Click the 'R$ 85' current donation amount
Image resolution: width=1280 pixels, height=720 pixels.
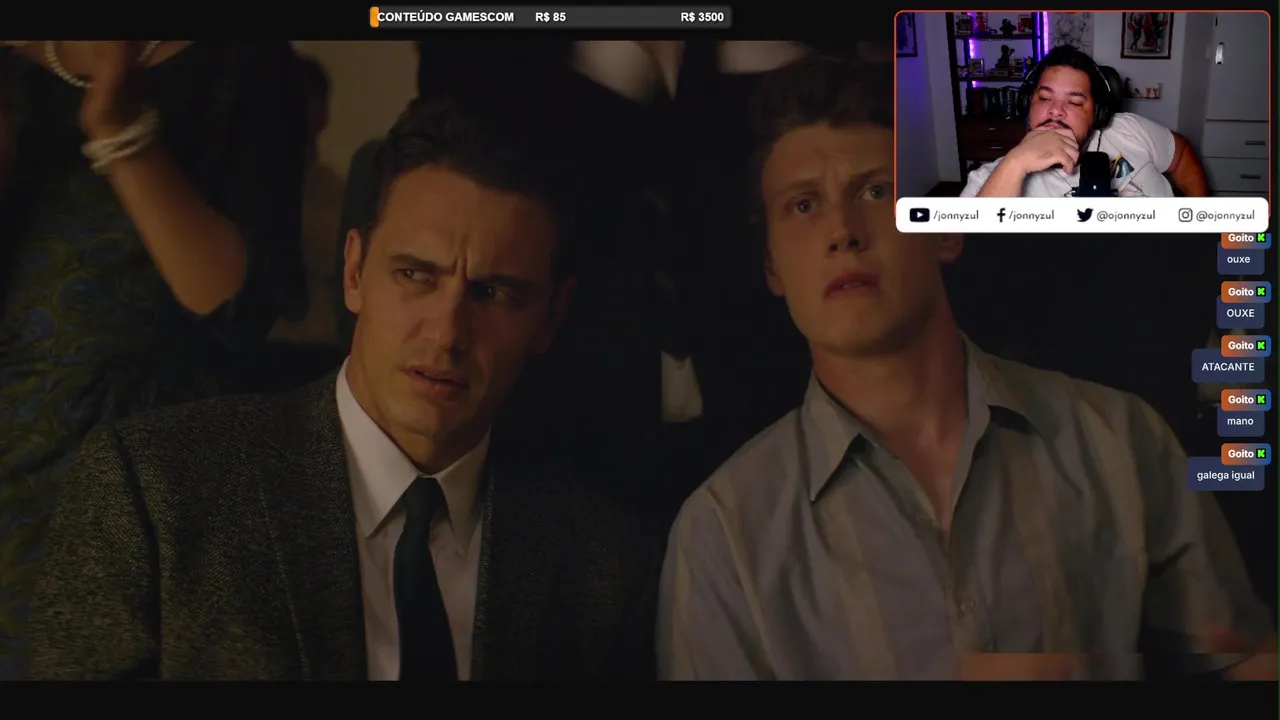(x=550, y=17)
